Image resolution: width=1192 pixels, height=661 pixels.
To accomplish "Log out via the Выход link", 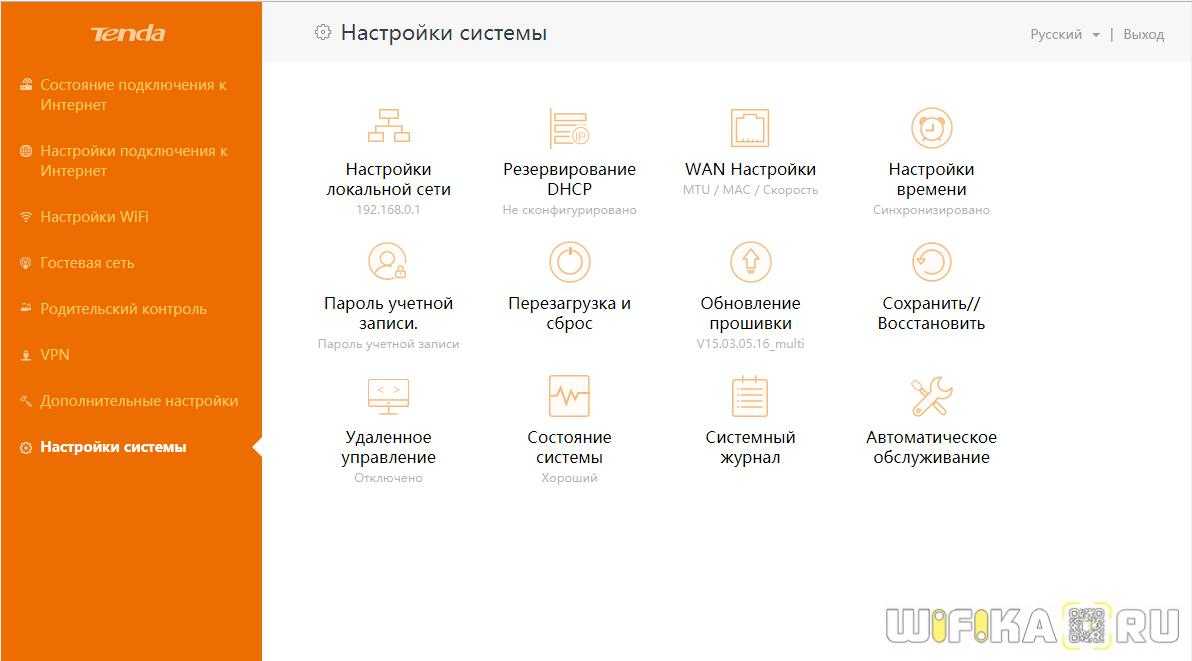I will (x=1143, y=34).
